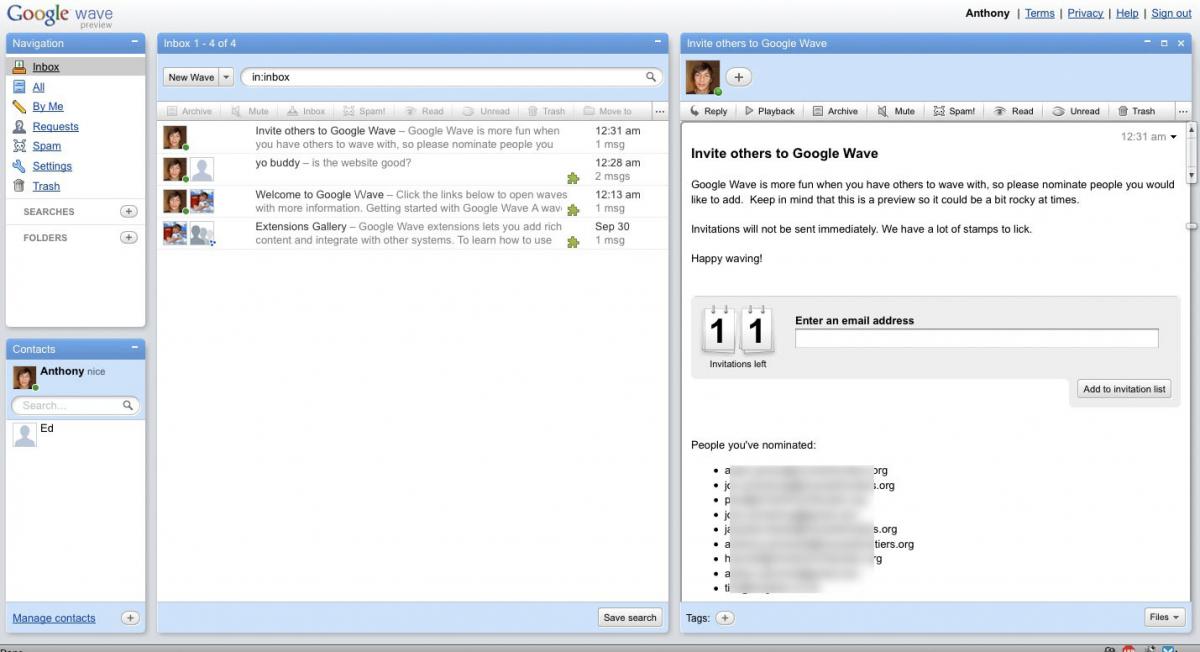Open the 'Welcome to Google Wave' wave

[412, 201]
